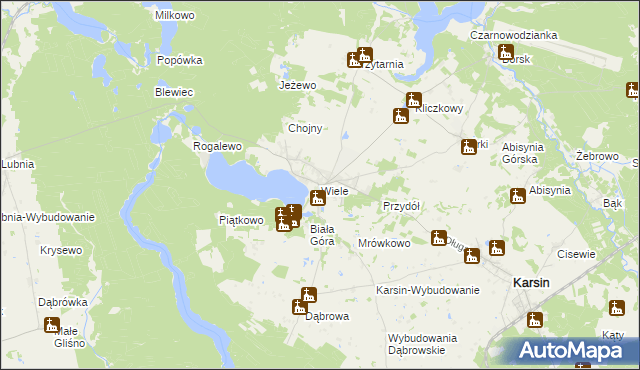This screenshot has width=640, height=370.
Task: Click the Wybudowania Dąbrowskie label
Action: click(422, 344)
